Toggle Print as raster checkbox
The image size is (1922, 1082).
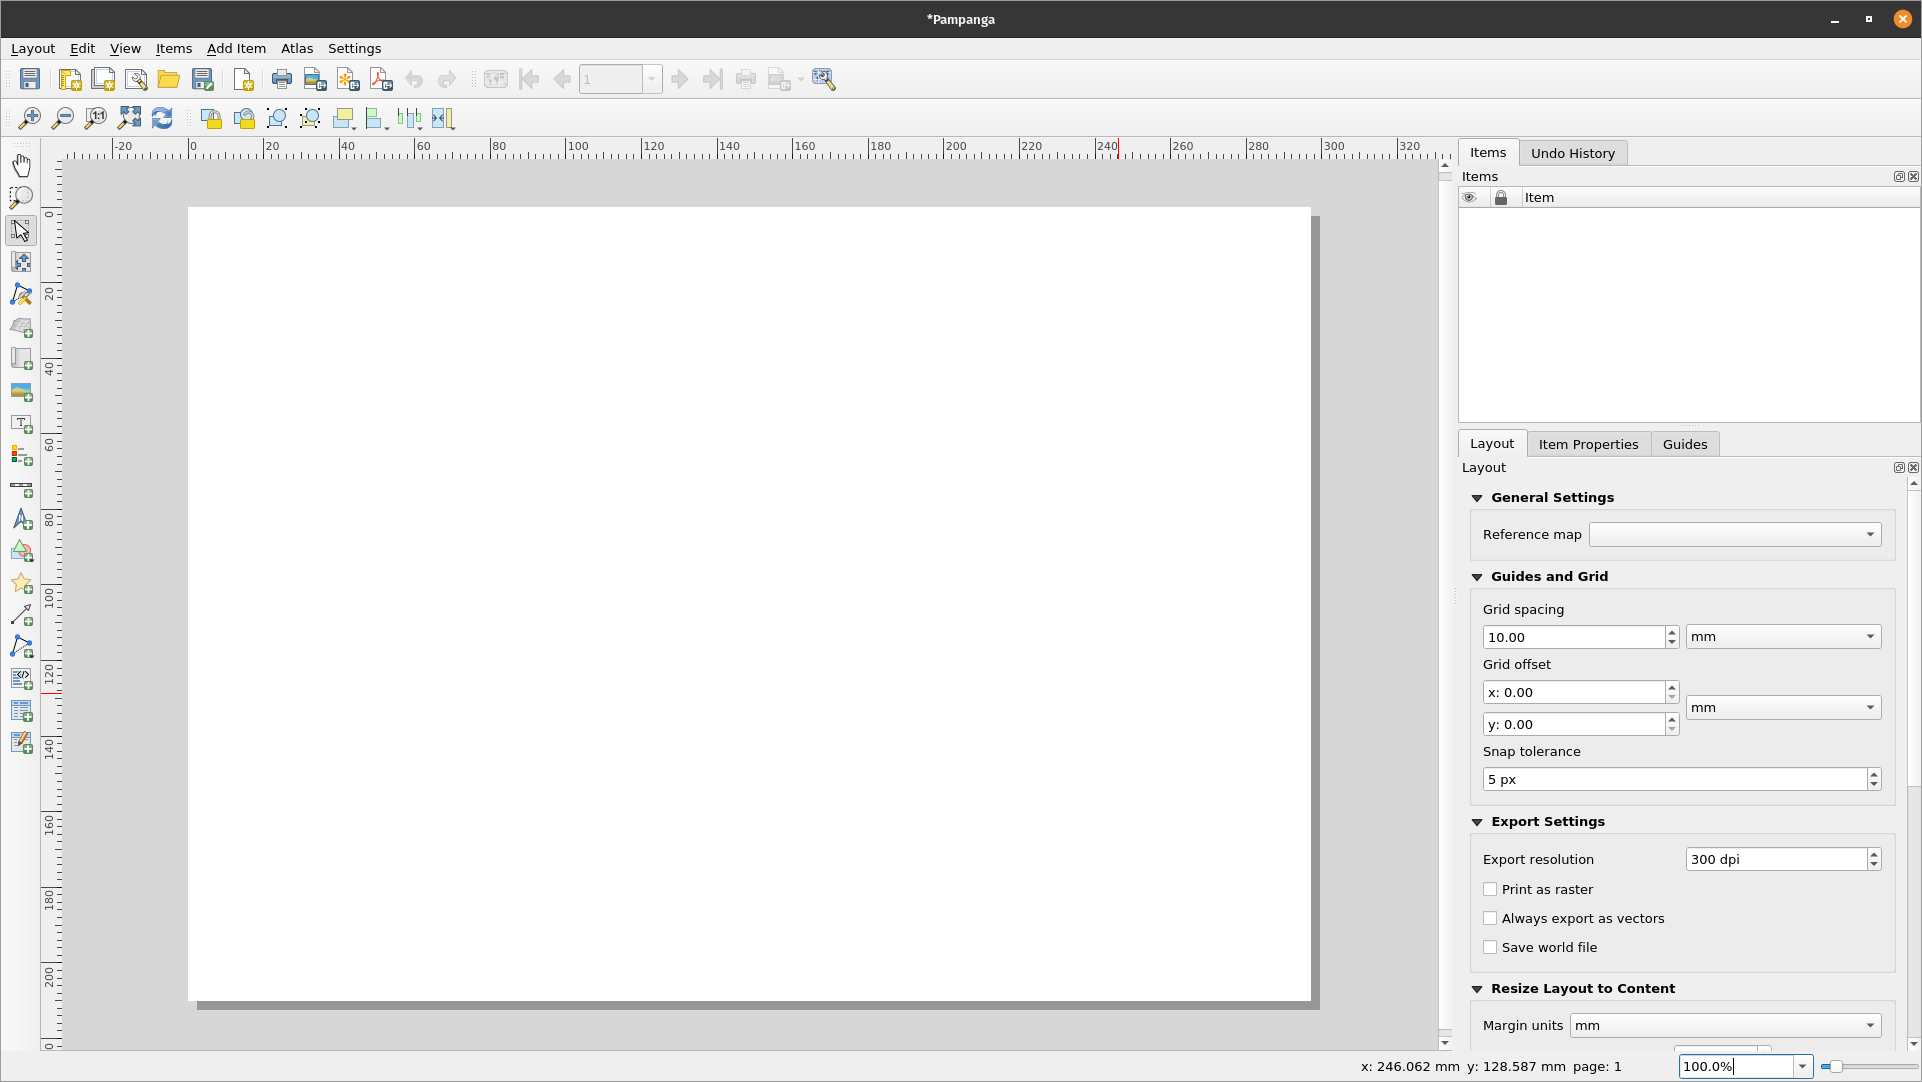click(x=1489, y=888)
